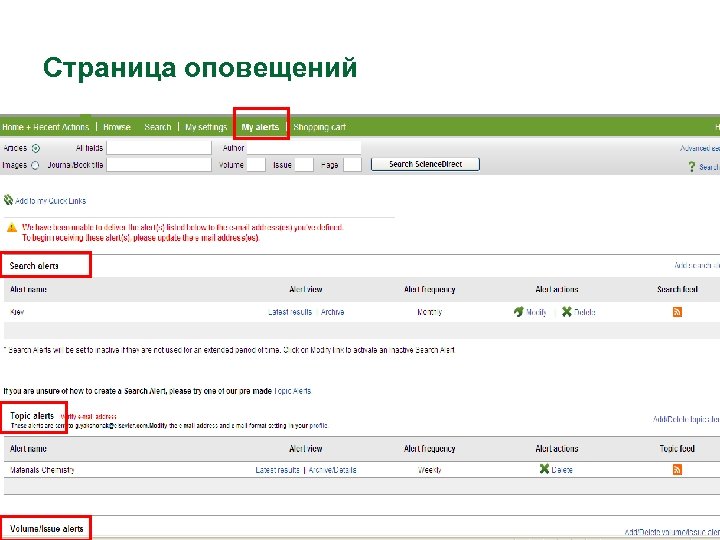Focus the Journal/Book title input
720x540 pixels.
pos(159,165)
